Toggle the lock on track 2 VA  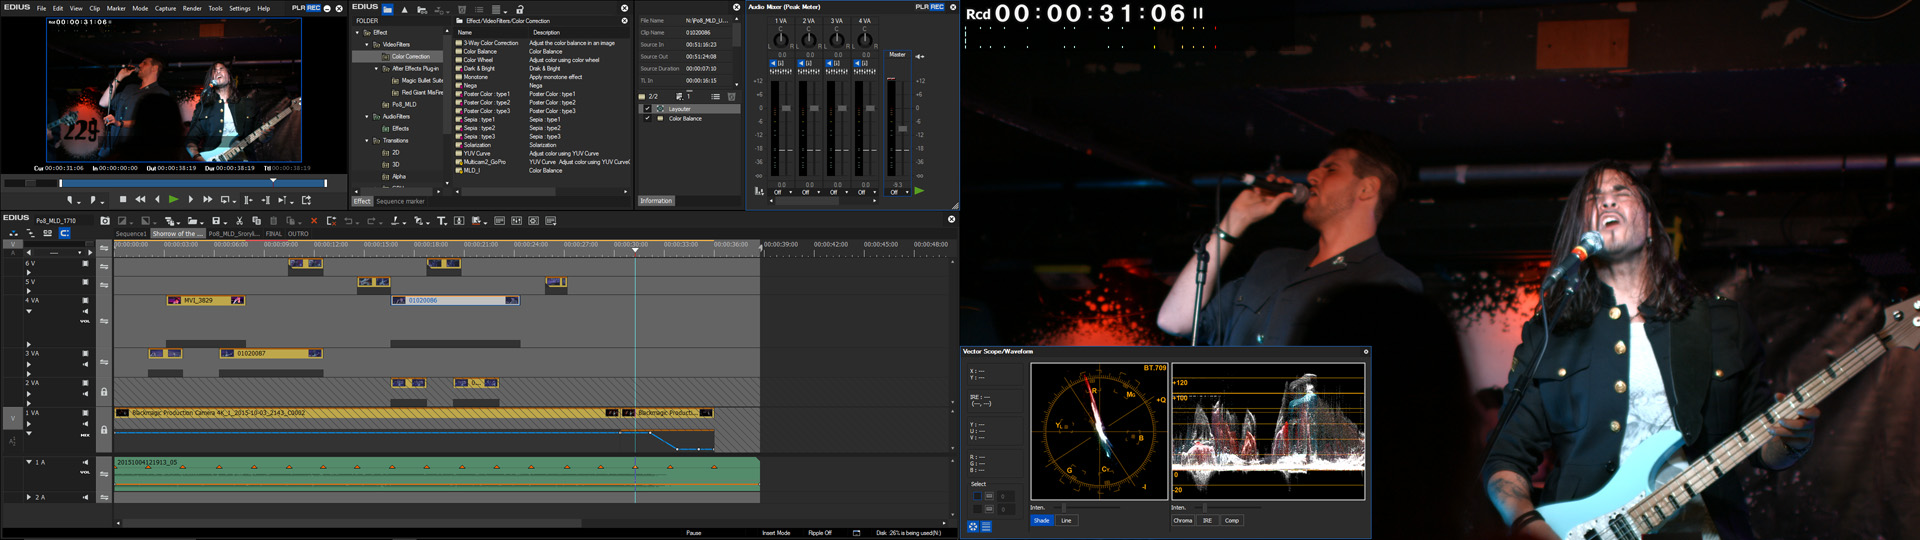[x=104, y=392]
